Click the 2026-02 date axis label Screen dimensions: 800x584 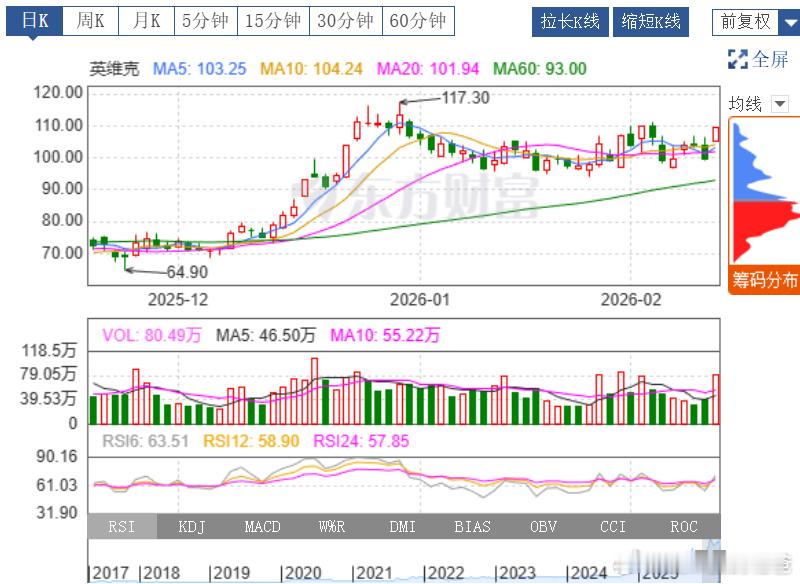[631, 299]
